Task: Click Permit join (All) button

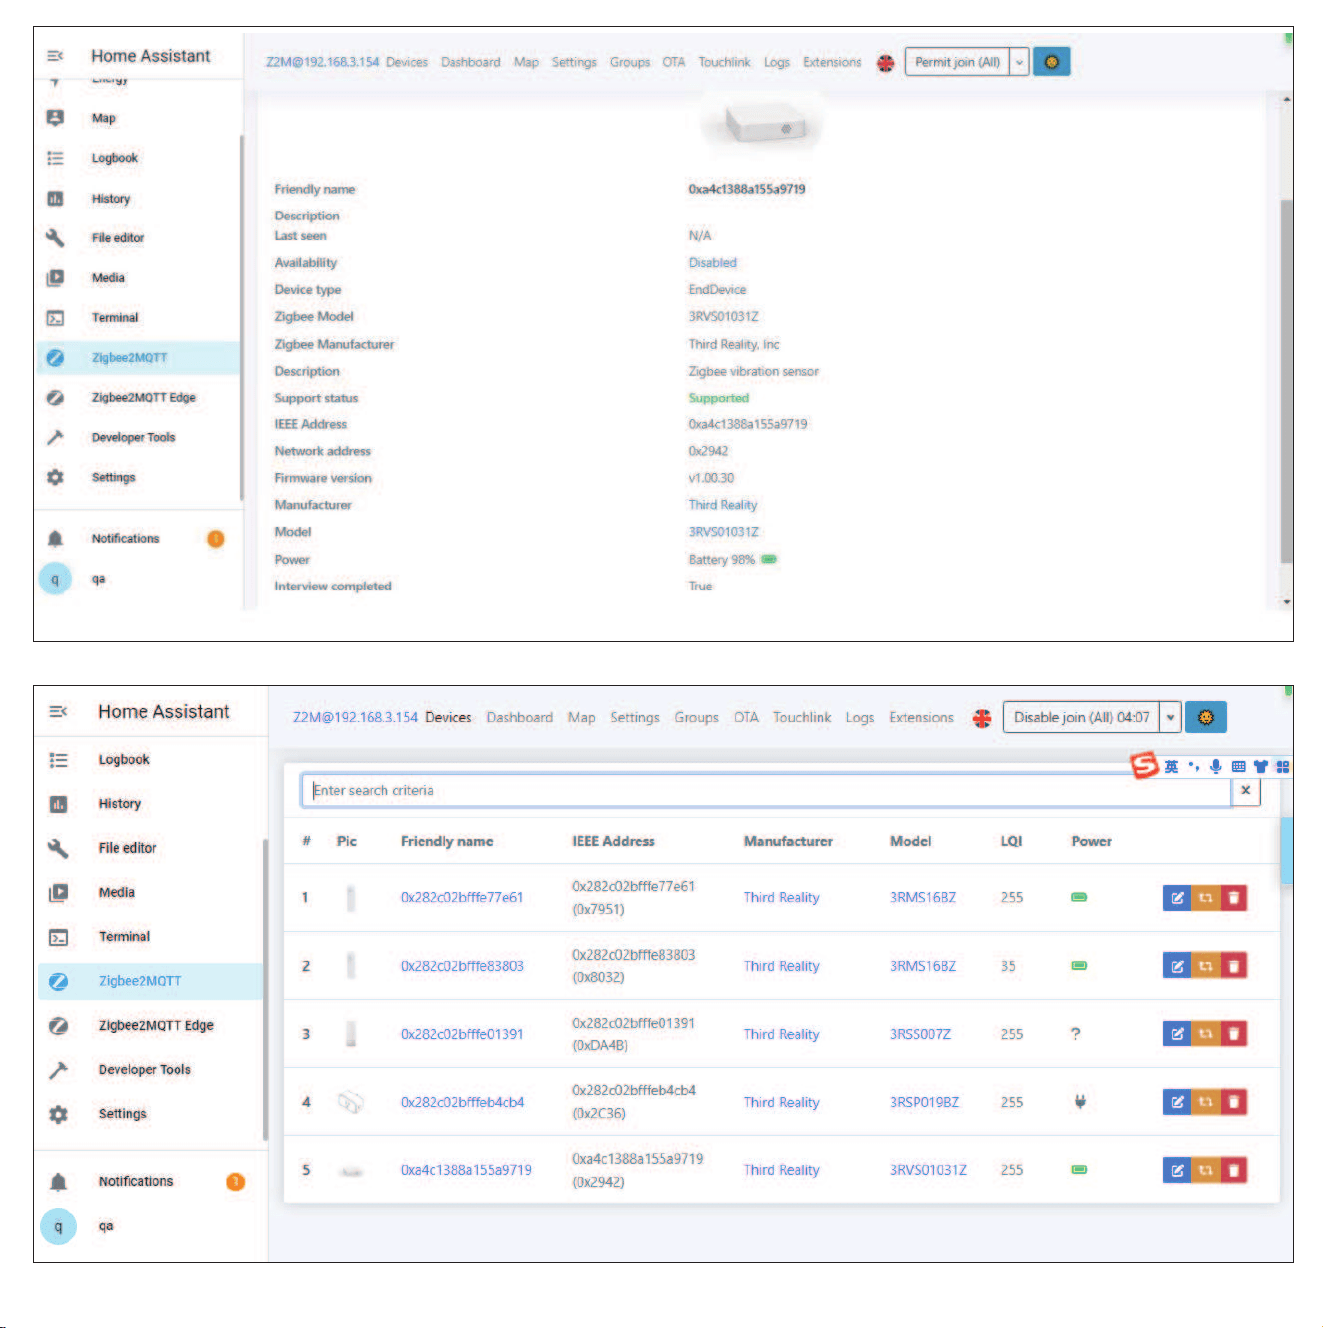Action: click(x=957, y=62)
